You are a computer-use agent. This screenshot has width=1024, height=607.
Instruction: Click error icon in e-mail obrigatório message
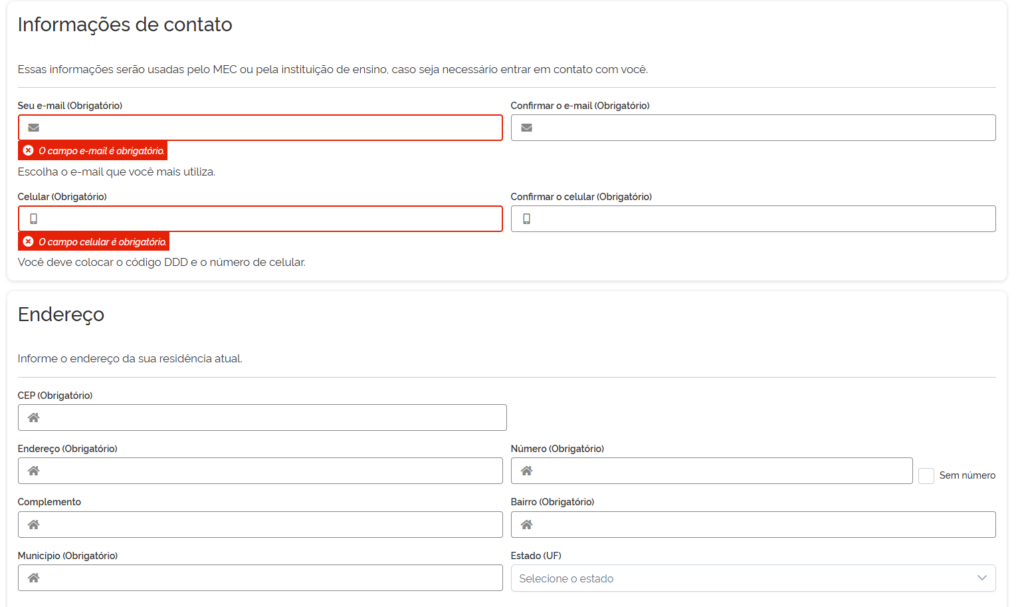click(x=28, y=151)
